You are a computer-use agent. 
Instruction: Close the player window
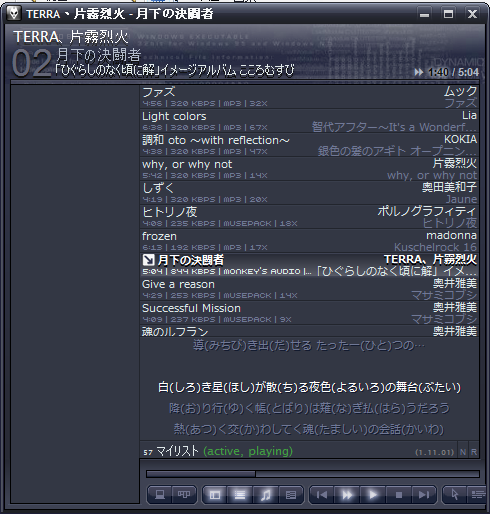(x=472, y=14)
